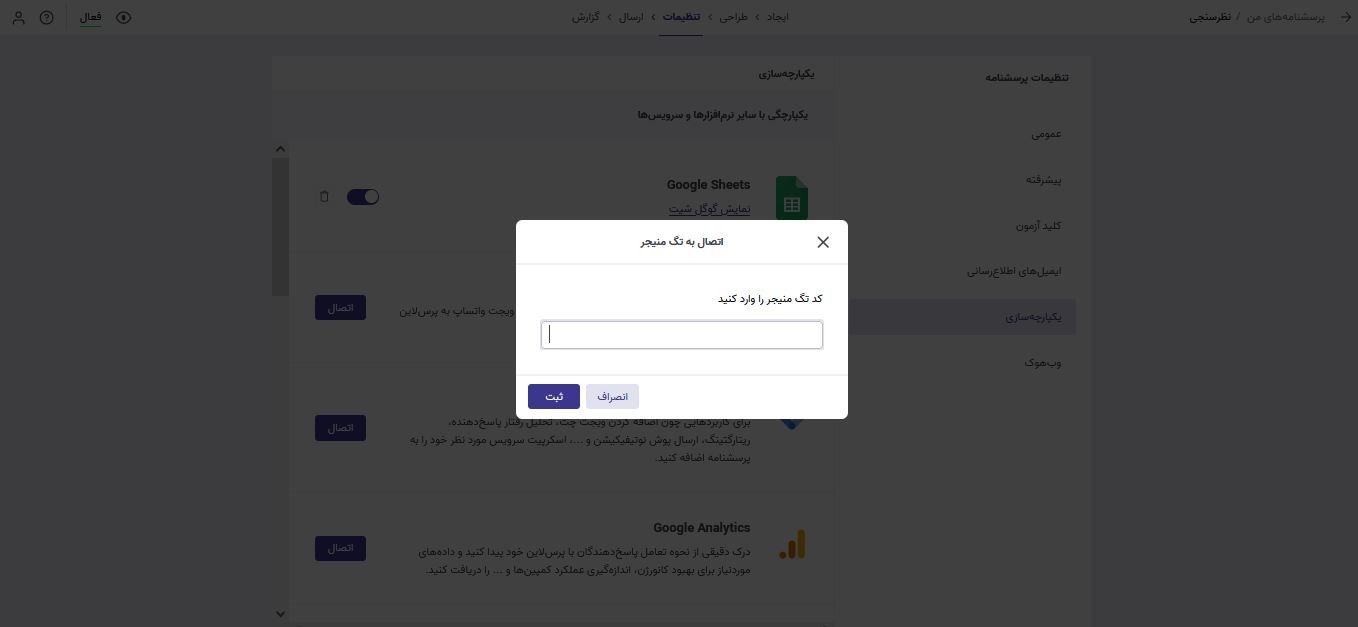Delete Google Sheets integration with the trash icon

pos(325,196)
